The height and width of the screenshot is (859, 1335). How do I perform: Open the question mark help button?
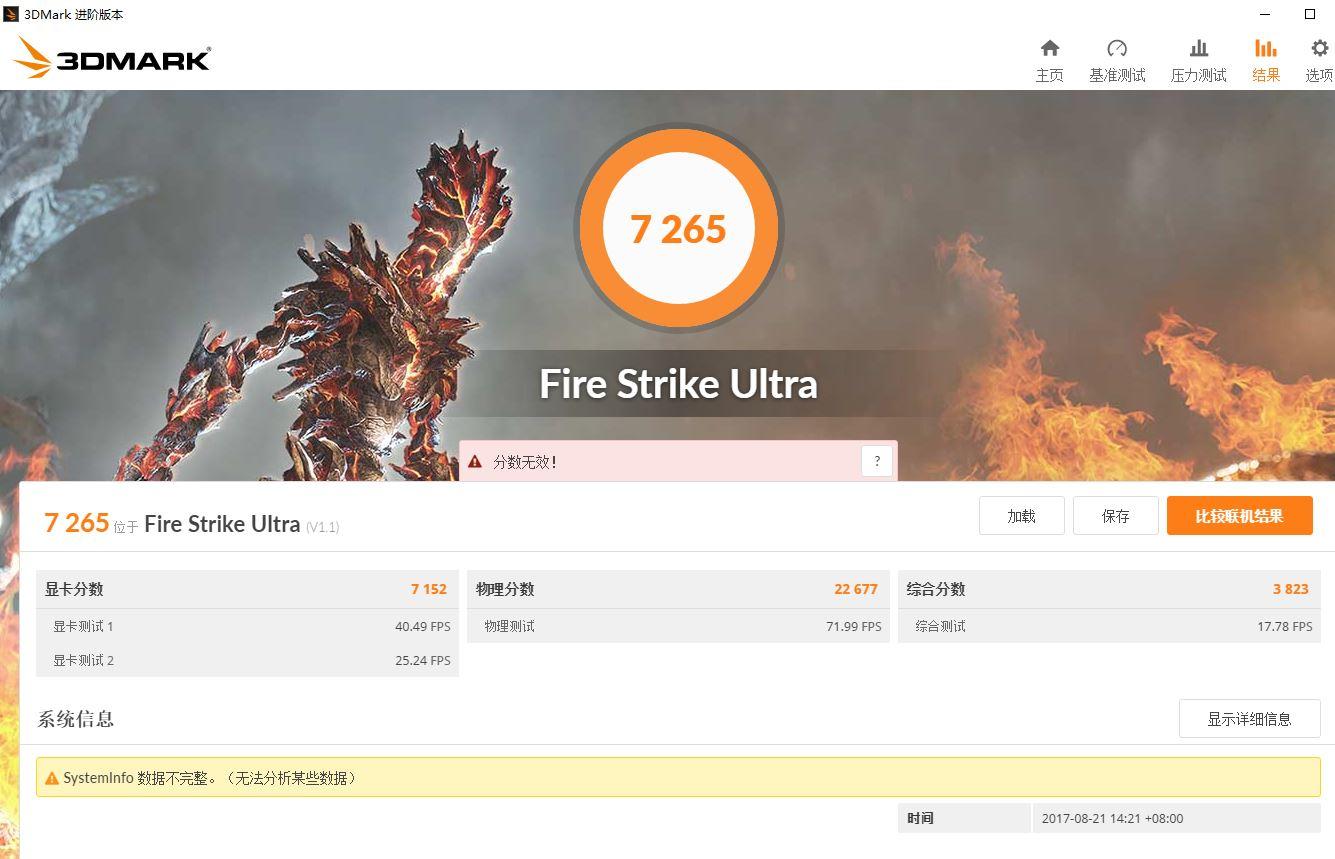point(876,461)
